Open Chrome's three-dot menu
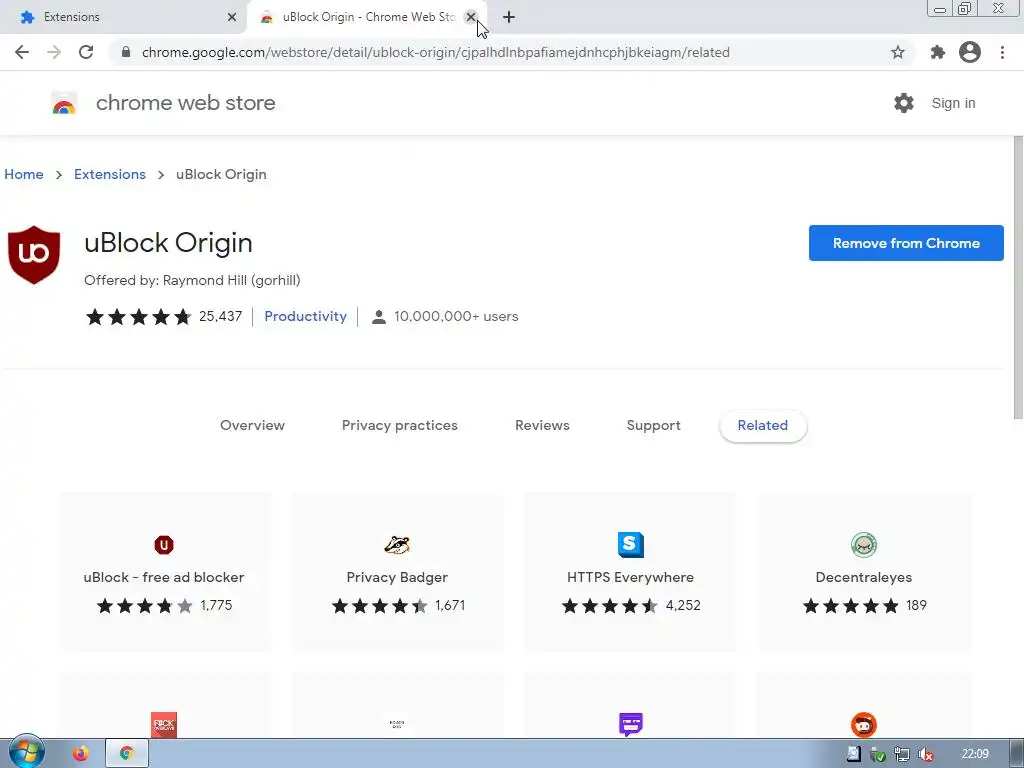This screenshot has width=1024, height=768. [x=1002, y=52]
